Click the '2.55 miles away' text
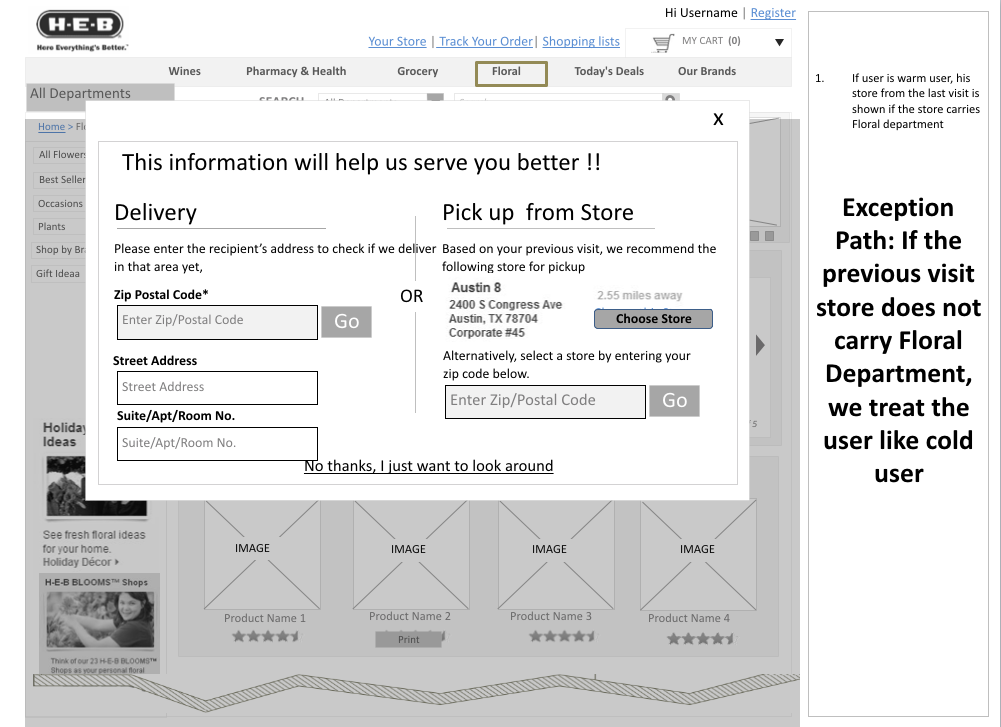 pos(639,296)
